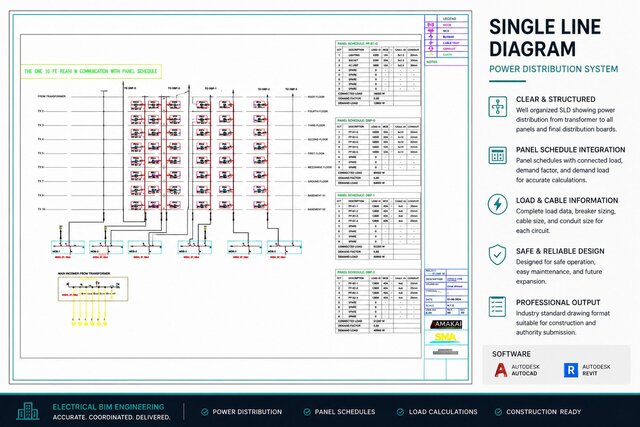The height and width of the screenshot is (427, 640).
Task: Click the Software section label
Action: coord(511,354)
